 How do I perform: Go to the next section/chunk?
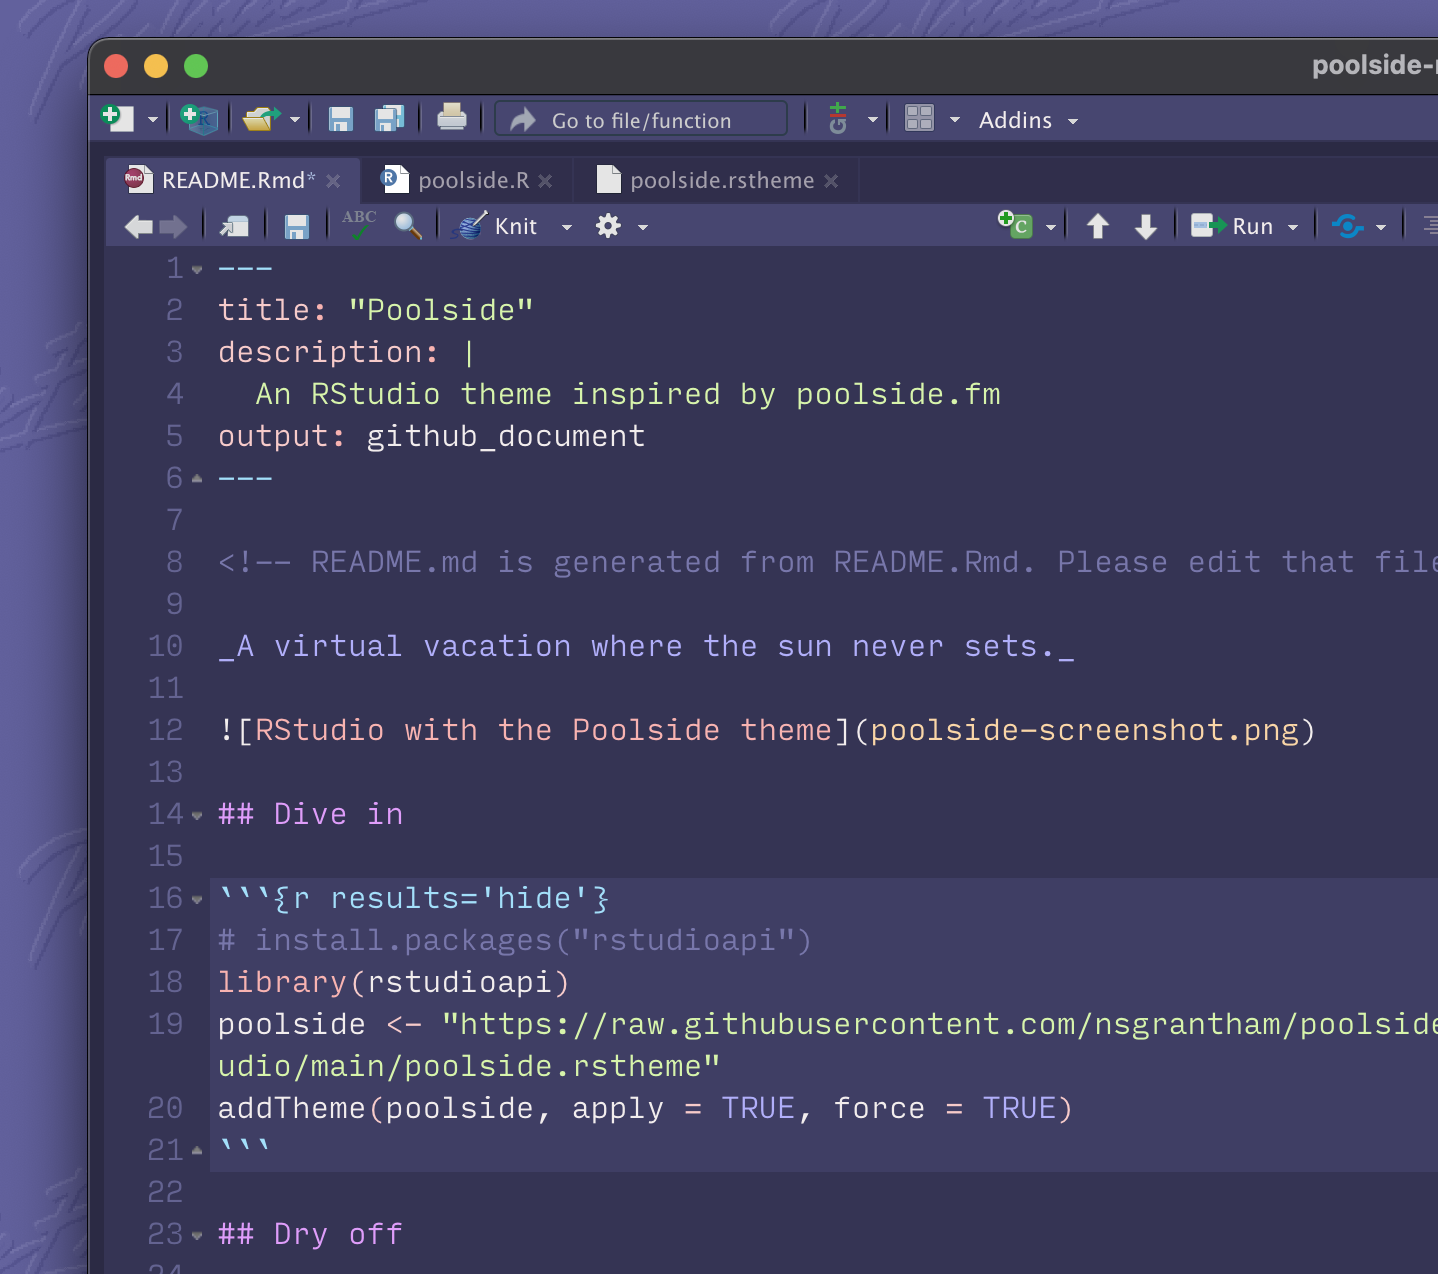click(1146, 226)
